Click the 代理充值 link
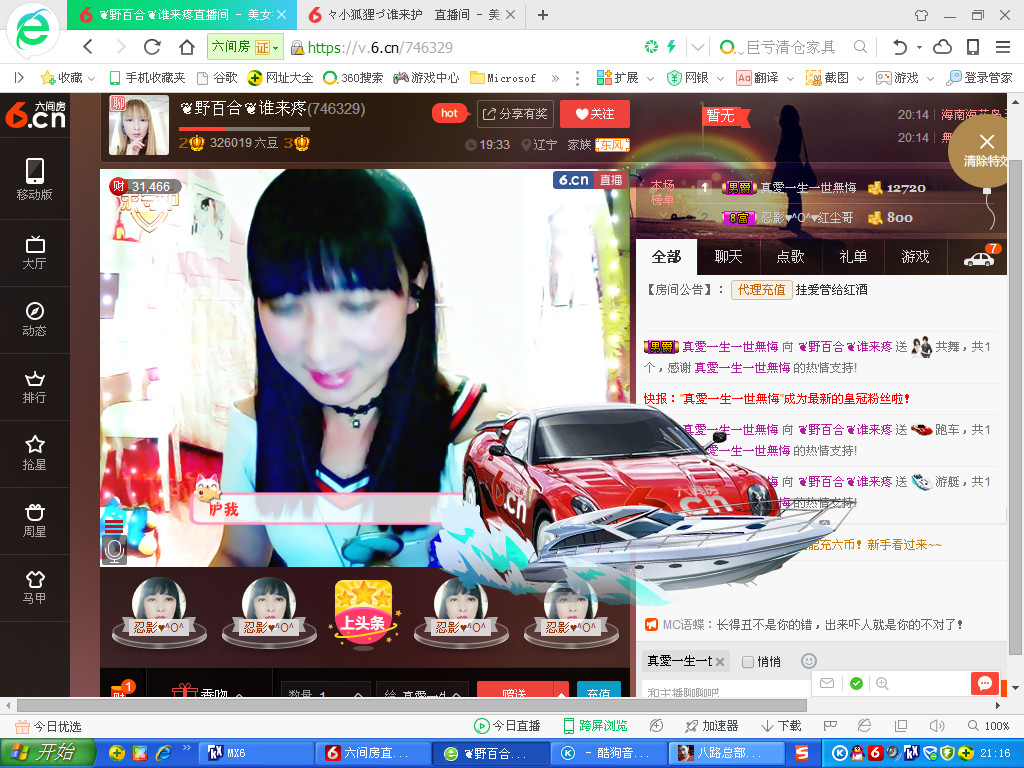Screen dimensions: 1024x768 [761, 289]
